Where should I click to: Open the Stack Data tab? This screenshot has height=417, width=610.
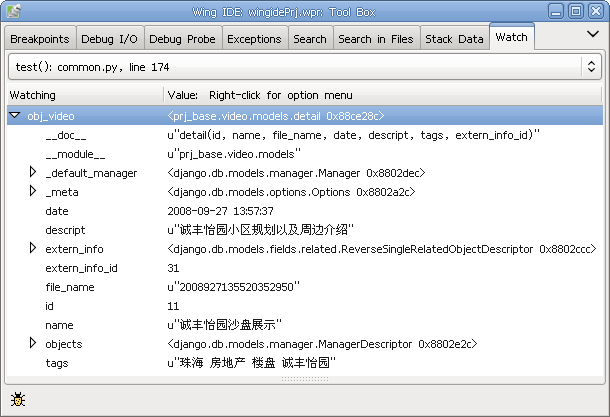click(453, 39)
